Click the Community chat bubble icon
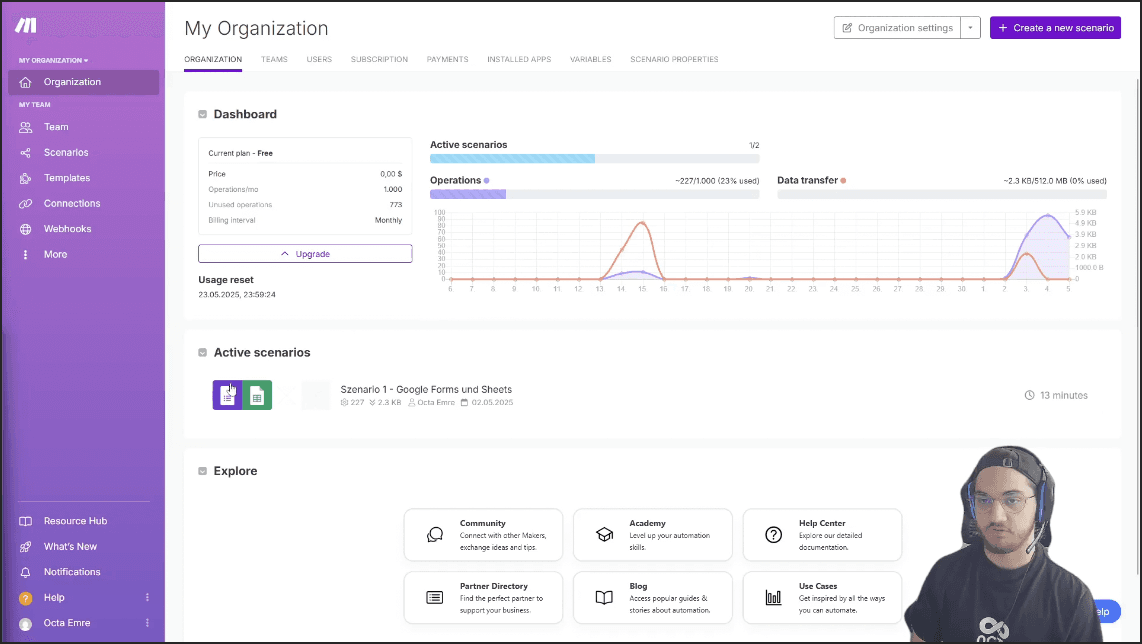The width and height of the screenshot is (1142, 644). [435, 535]
